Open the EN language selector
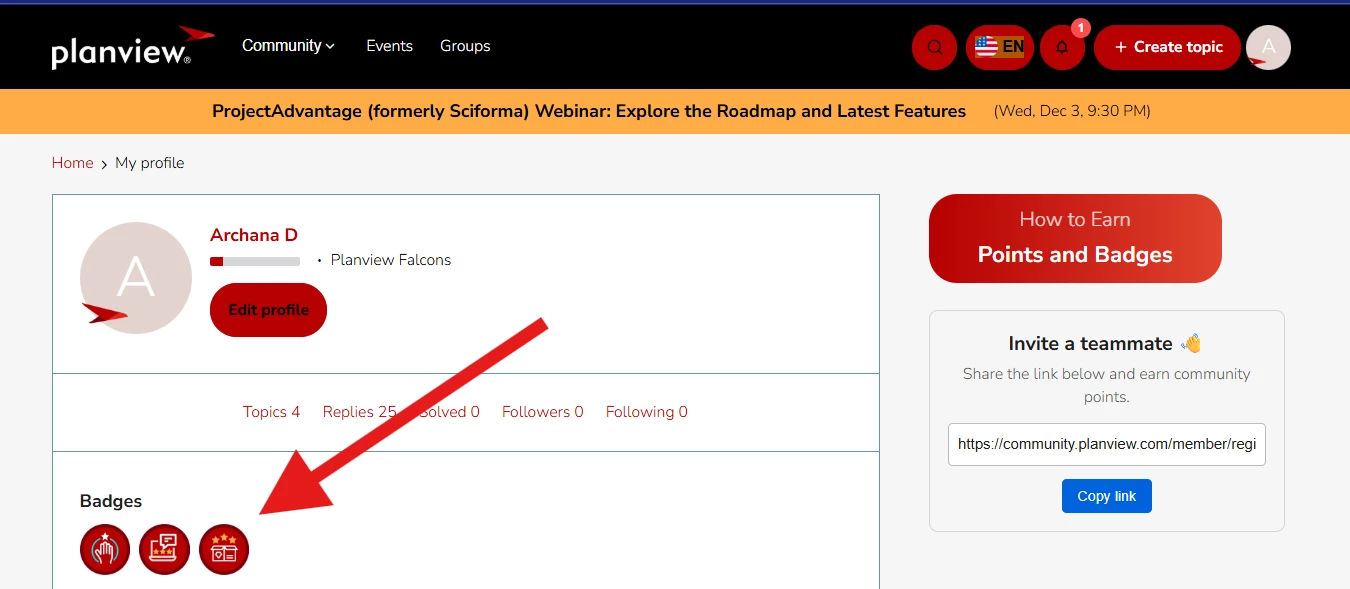Screen dimensions: 1350x589 tap(1000, 47)
